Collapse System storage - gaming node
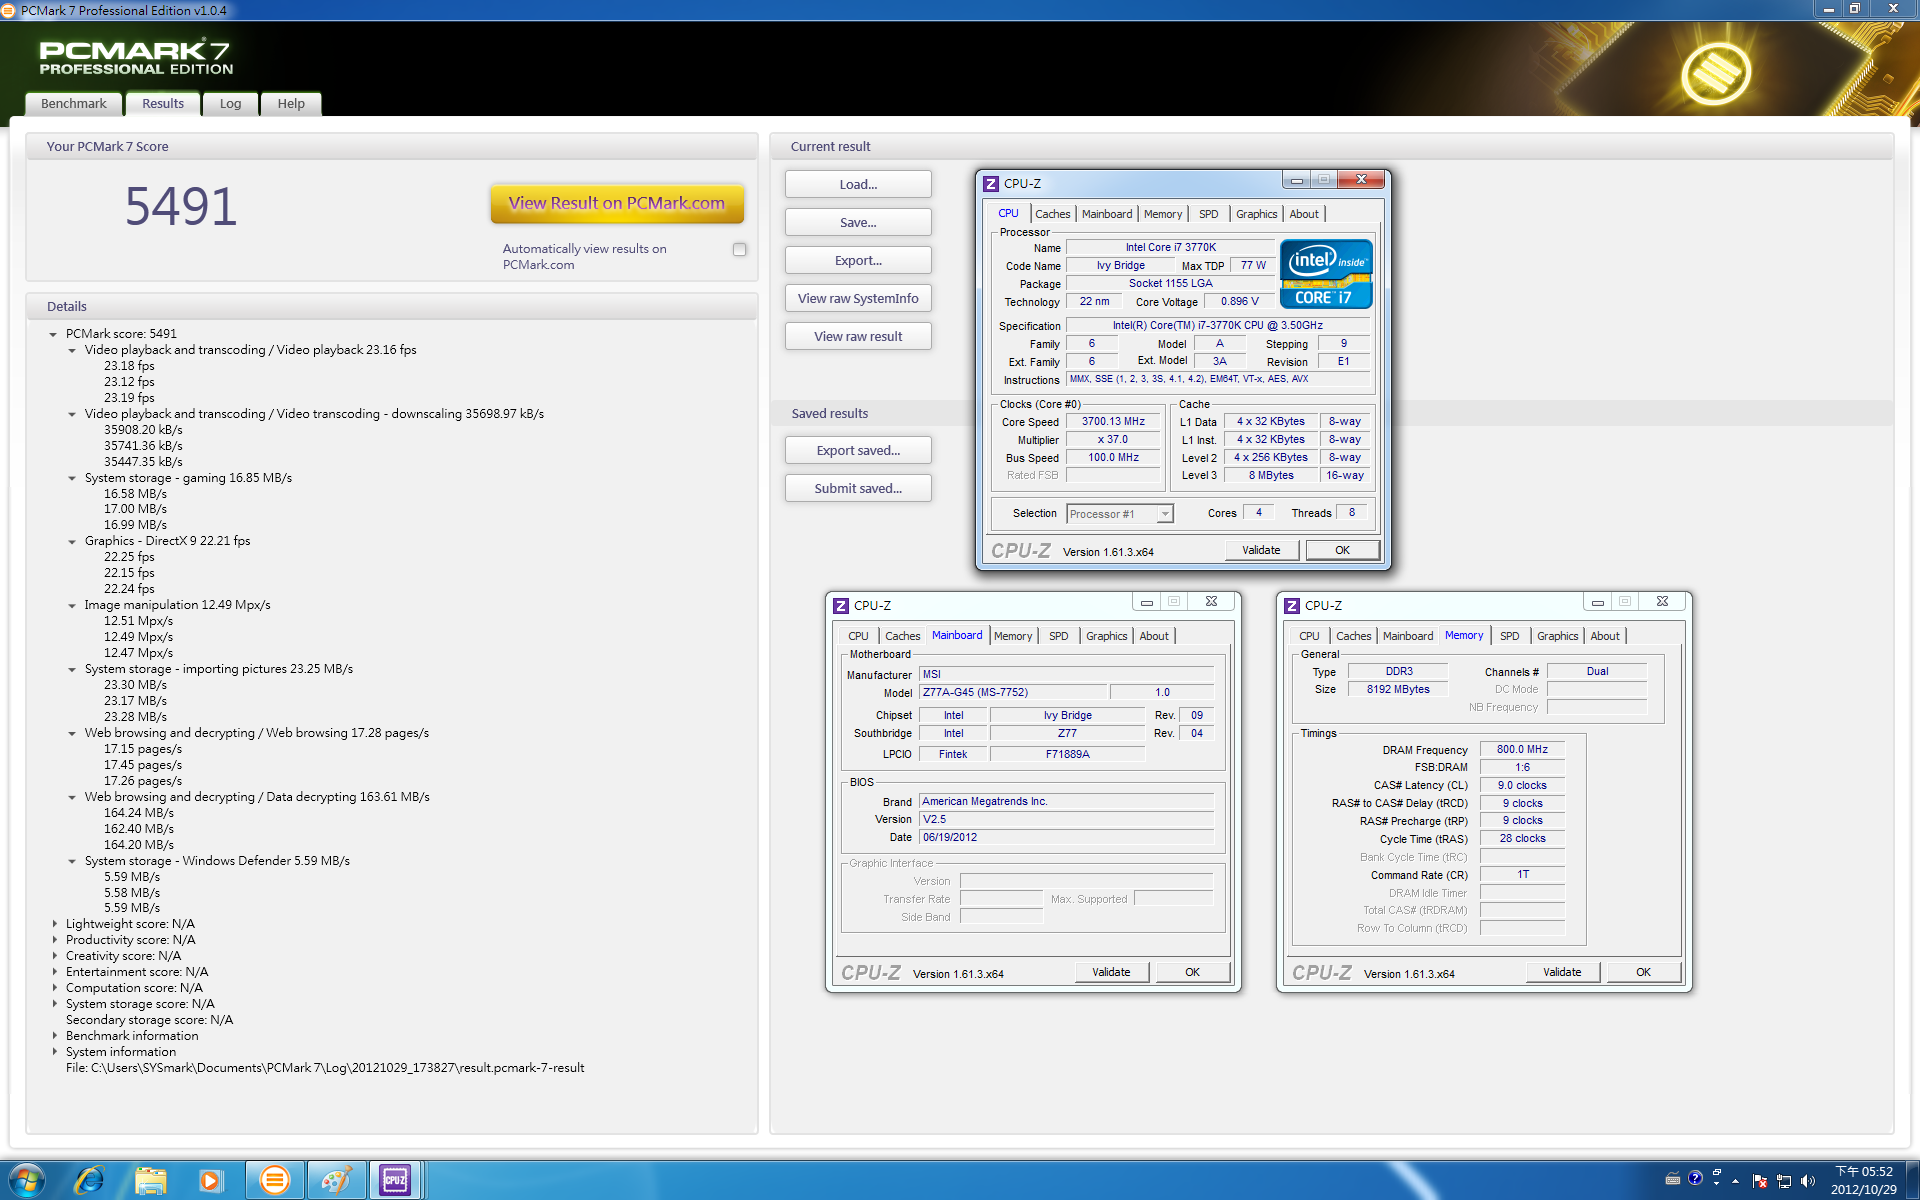The image size is (1920, 1200). click(72, 478)
